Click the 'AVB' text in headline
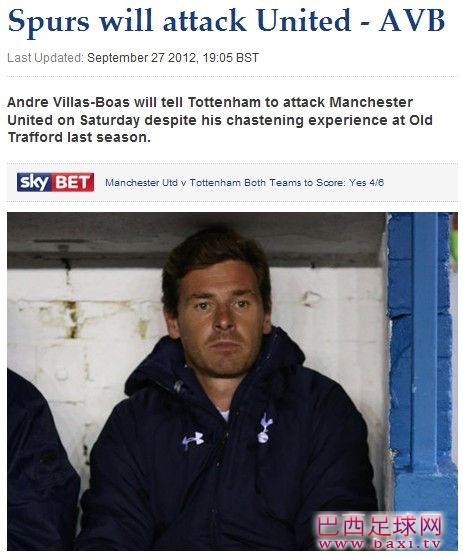 [412, 21]
